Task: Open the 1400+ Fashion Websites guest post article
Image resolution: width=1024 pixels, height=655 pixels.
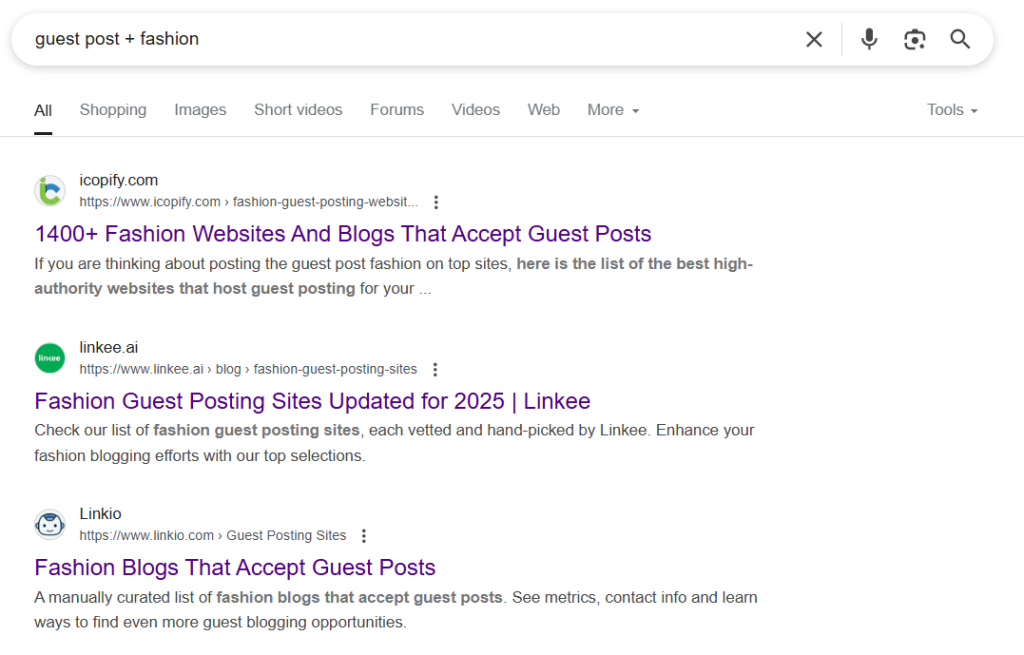Action: [342, 233]
